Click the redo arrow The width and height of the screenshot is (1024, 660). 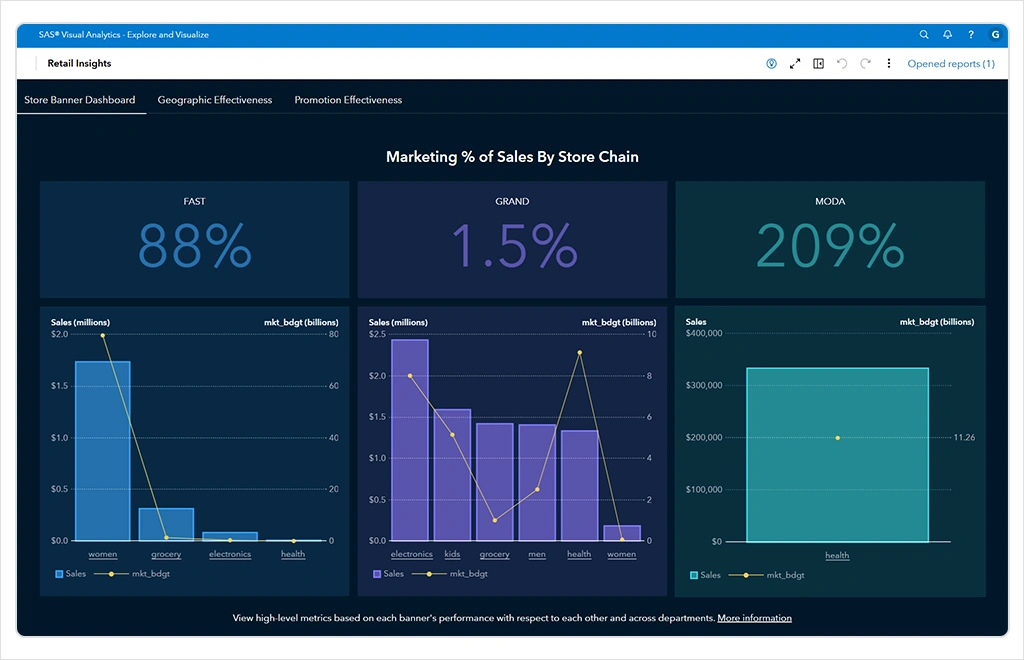tap(865, 64)
